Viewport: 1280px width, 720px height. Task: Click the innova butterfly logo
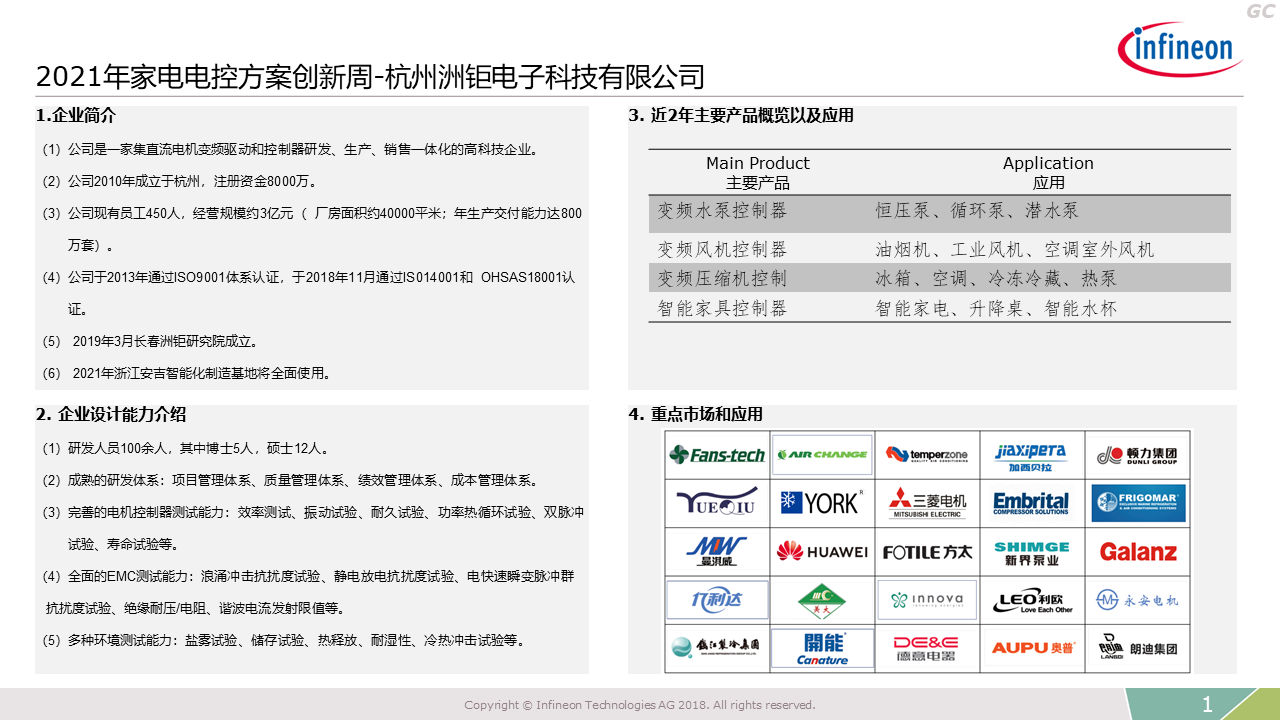point(927,600)
